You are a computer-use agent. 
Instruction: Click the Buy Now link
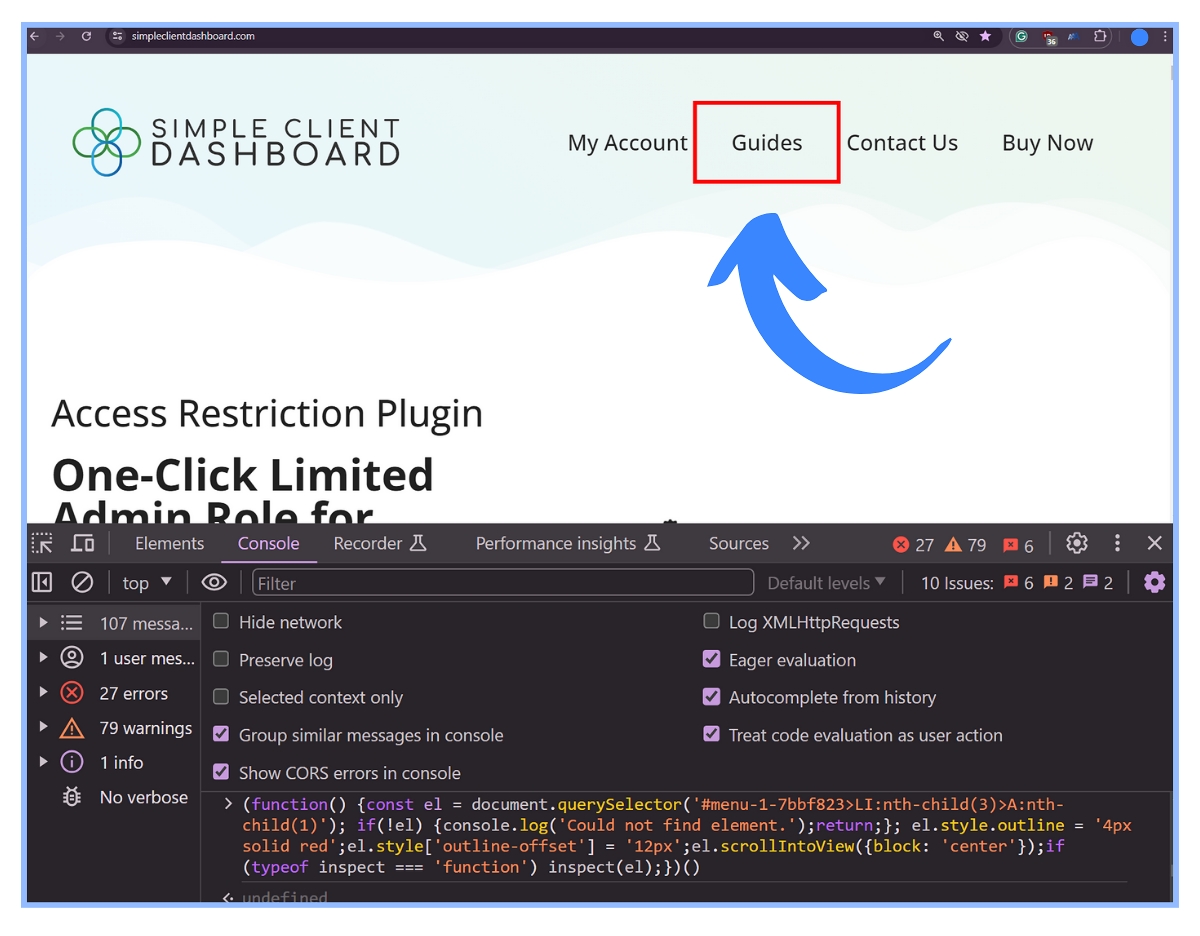coord(1048,143)
